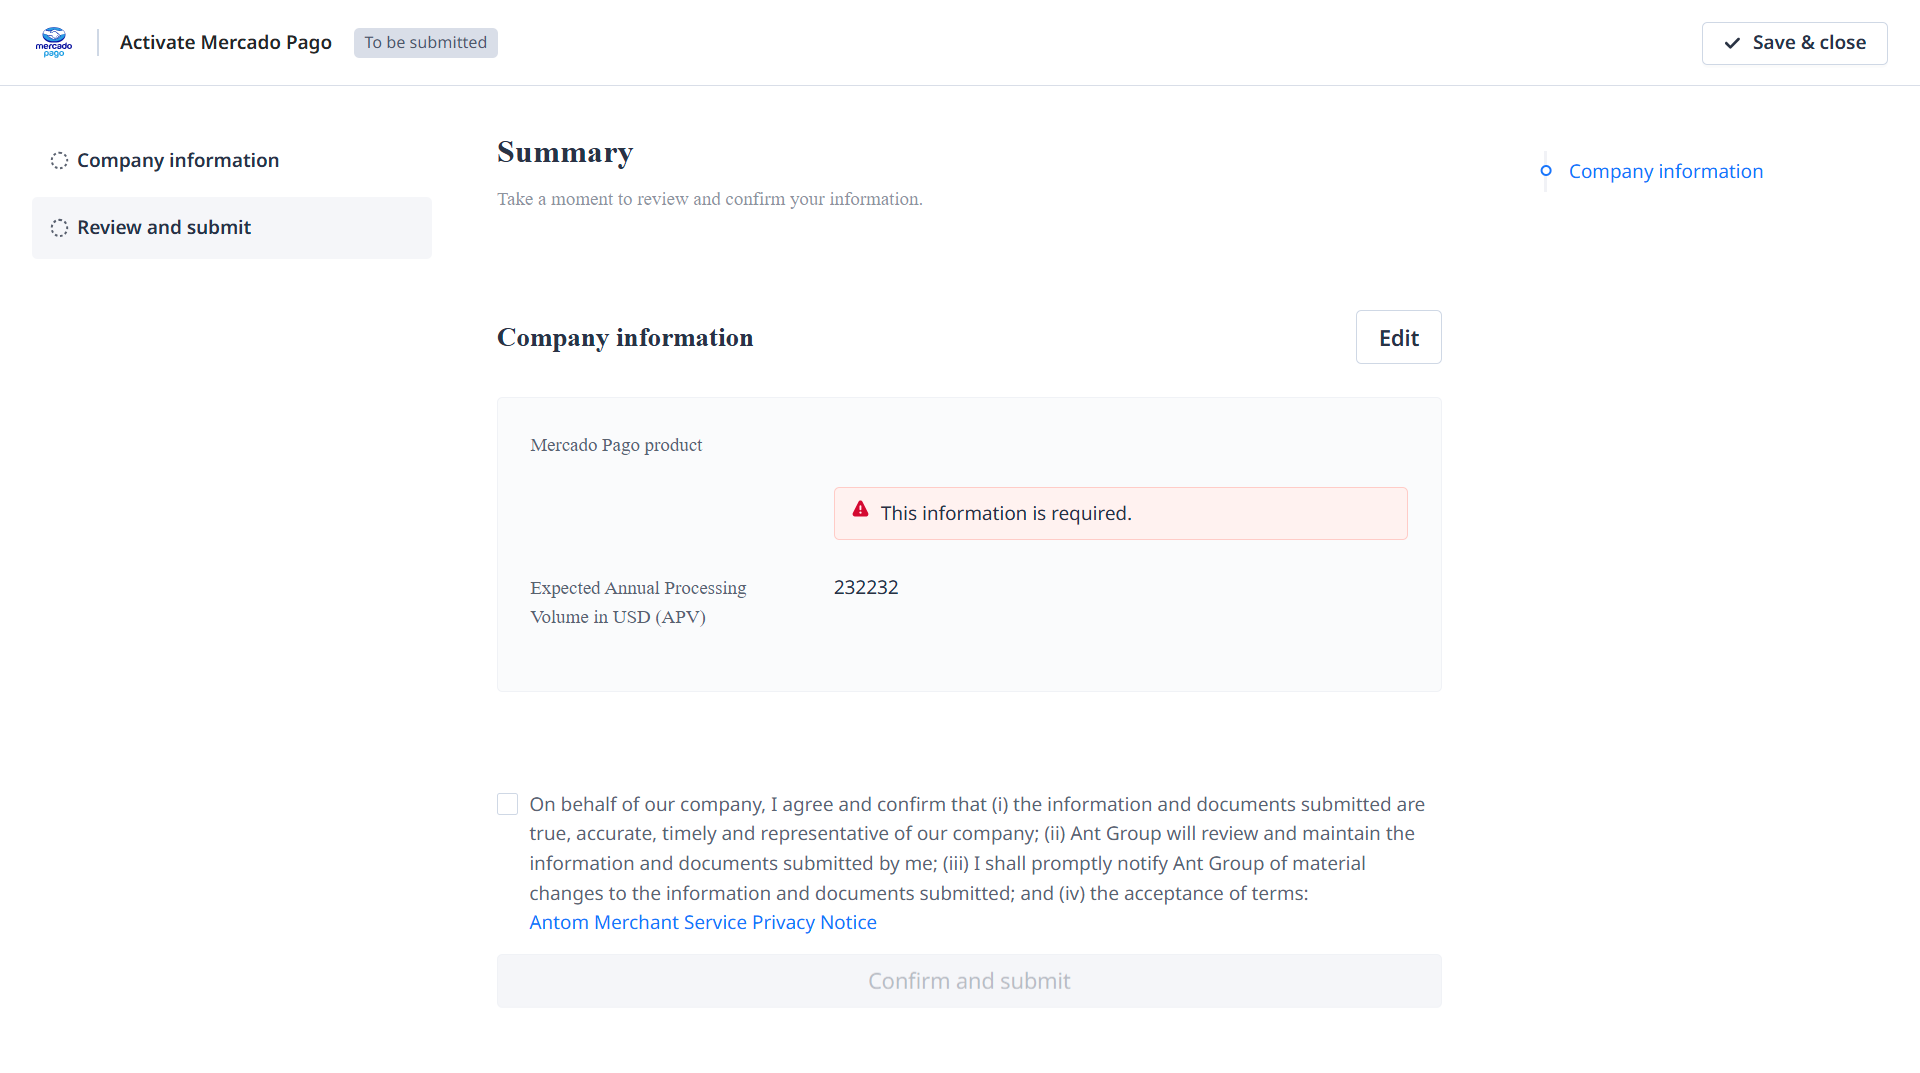The image size is (1920, 1073).
Task: Click the red warning triangle icon
Action: [x=860, y=510]
